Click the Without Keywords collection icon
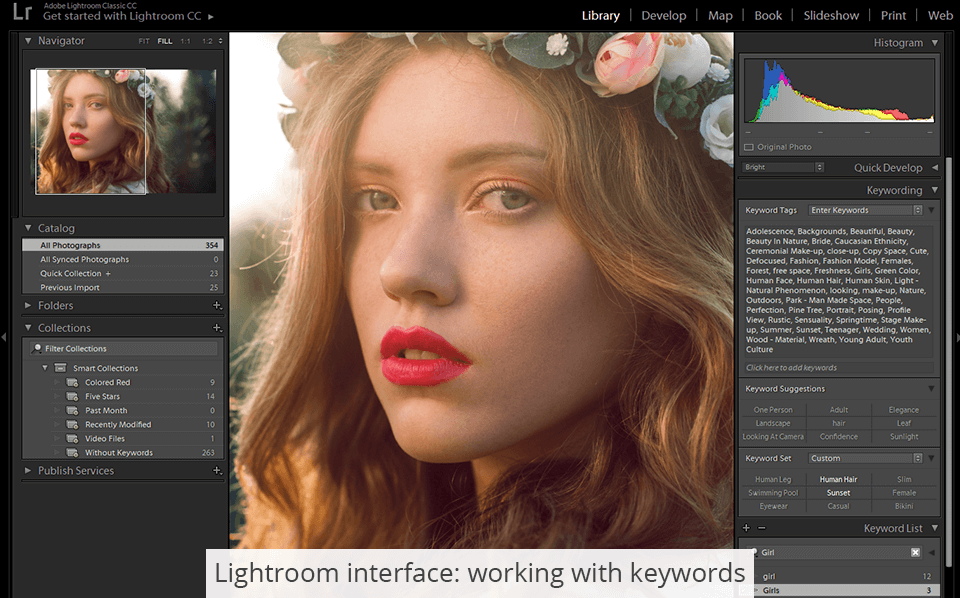The image size is (960, 598). (72, 452)
